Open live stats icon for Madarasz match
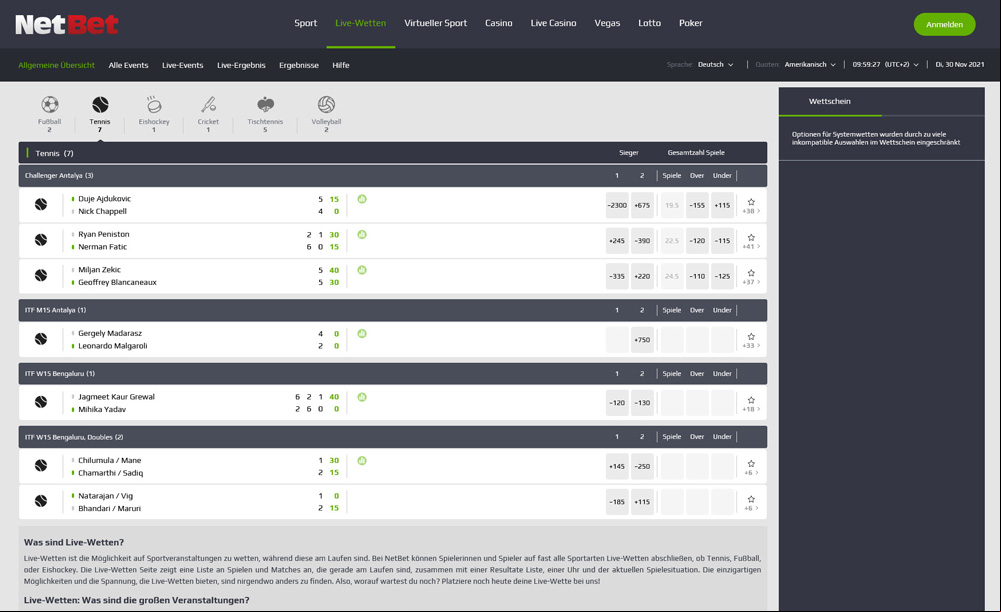Viewport: 1001px width, 612px height. point(362,333)
